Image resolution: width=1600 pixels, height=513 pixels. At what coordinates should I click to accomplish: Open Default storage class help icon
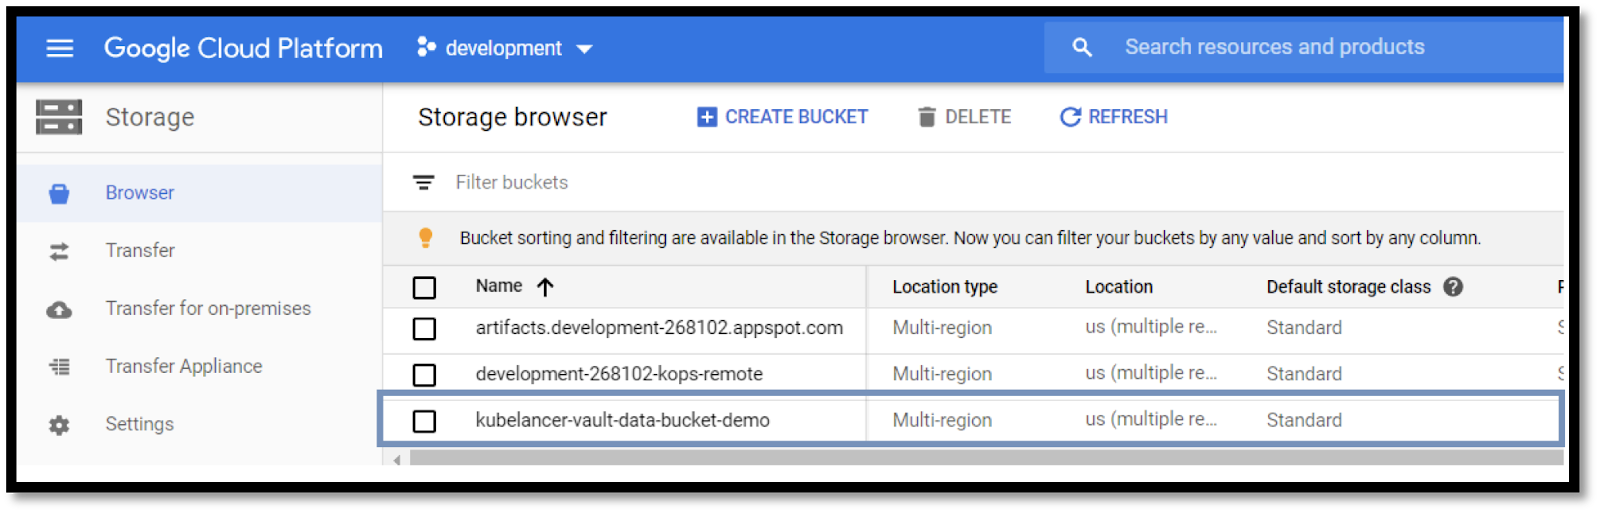(1453, 287)
